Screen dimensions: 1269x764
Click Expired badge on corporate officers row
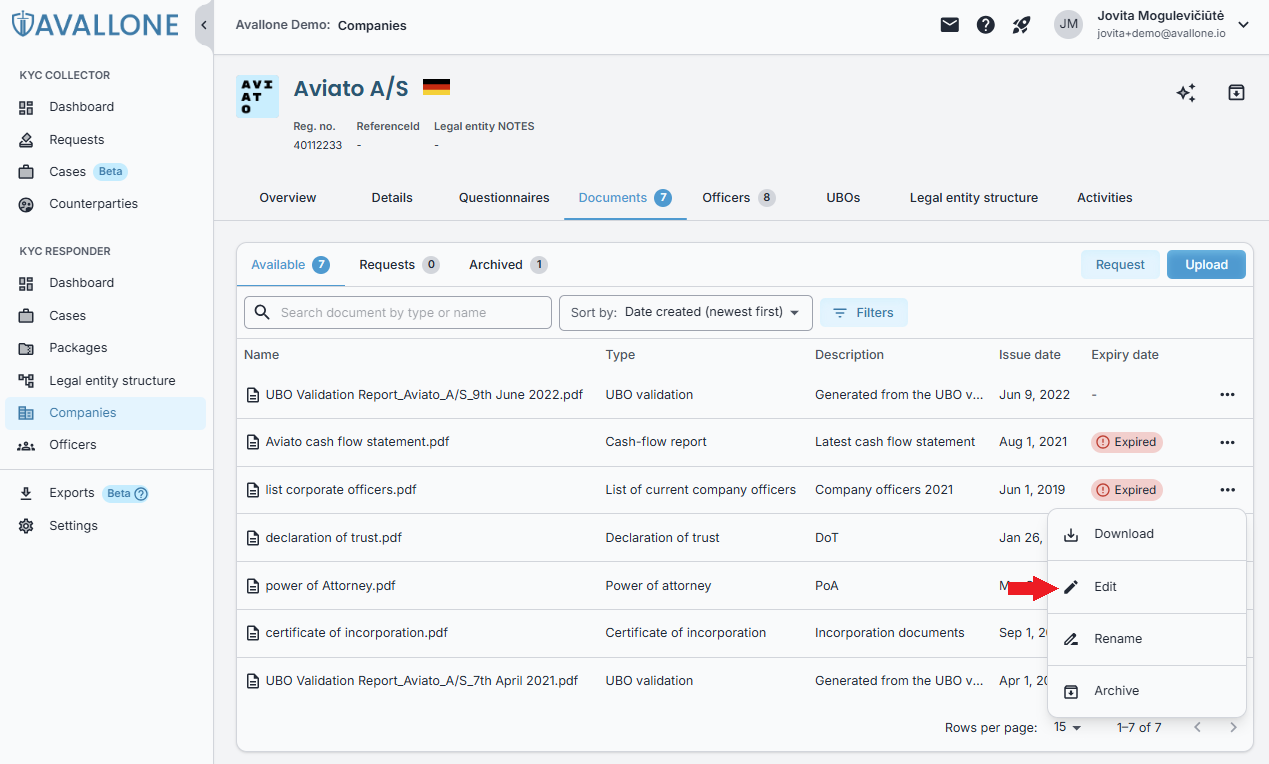(x=1127, y=490)
